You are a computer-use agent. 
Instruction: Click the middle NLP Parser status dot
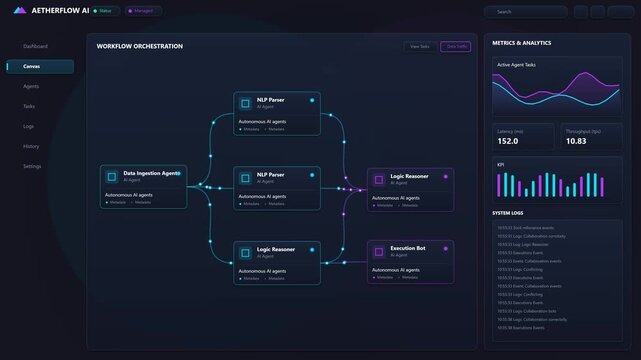click(312, 175)
